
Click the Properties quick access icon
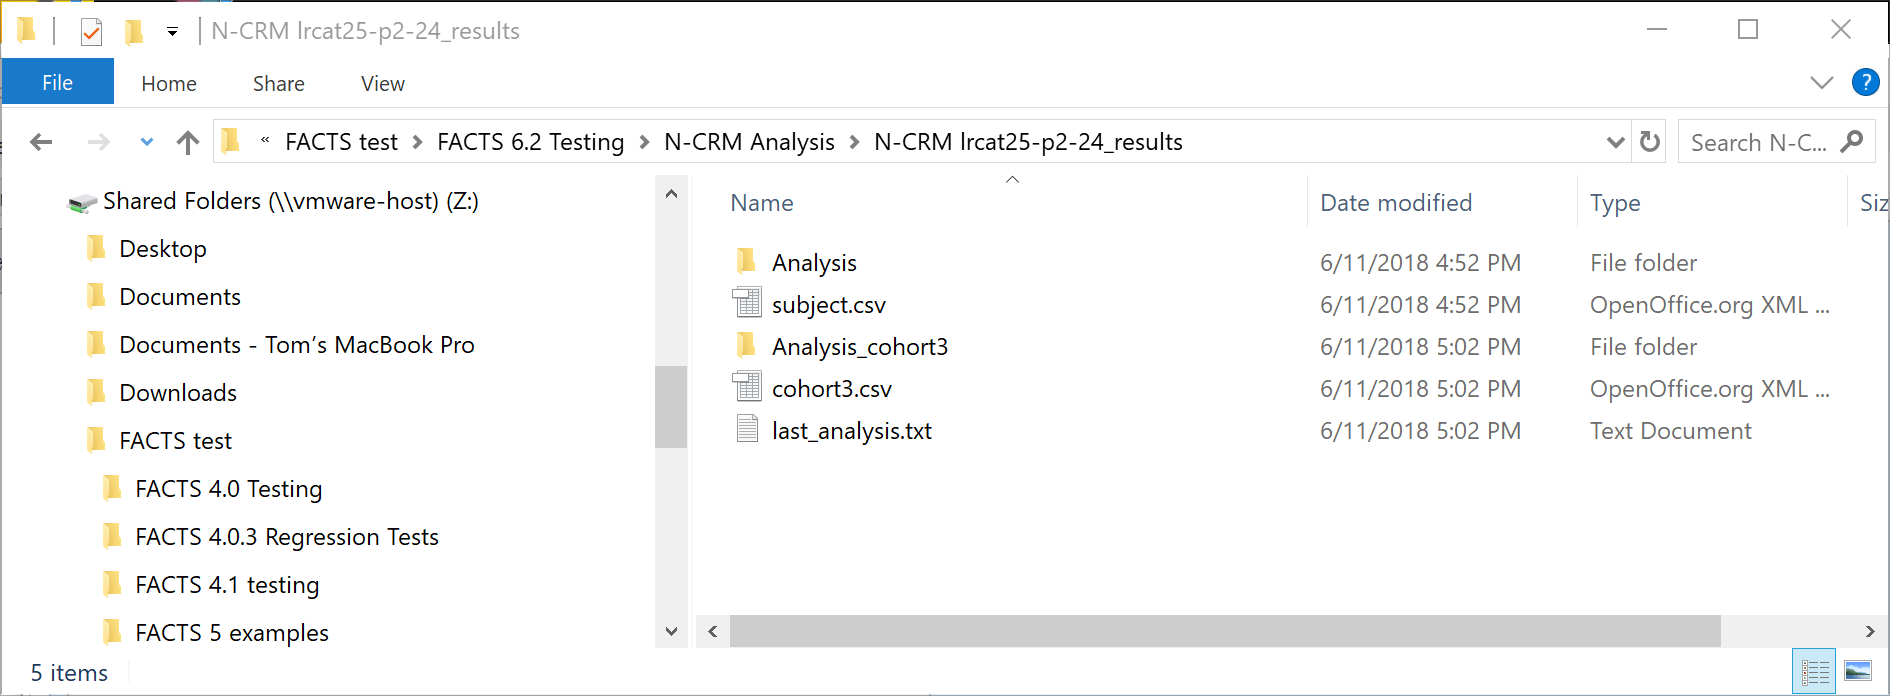click(91, 32)
